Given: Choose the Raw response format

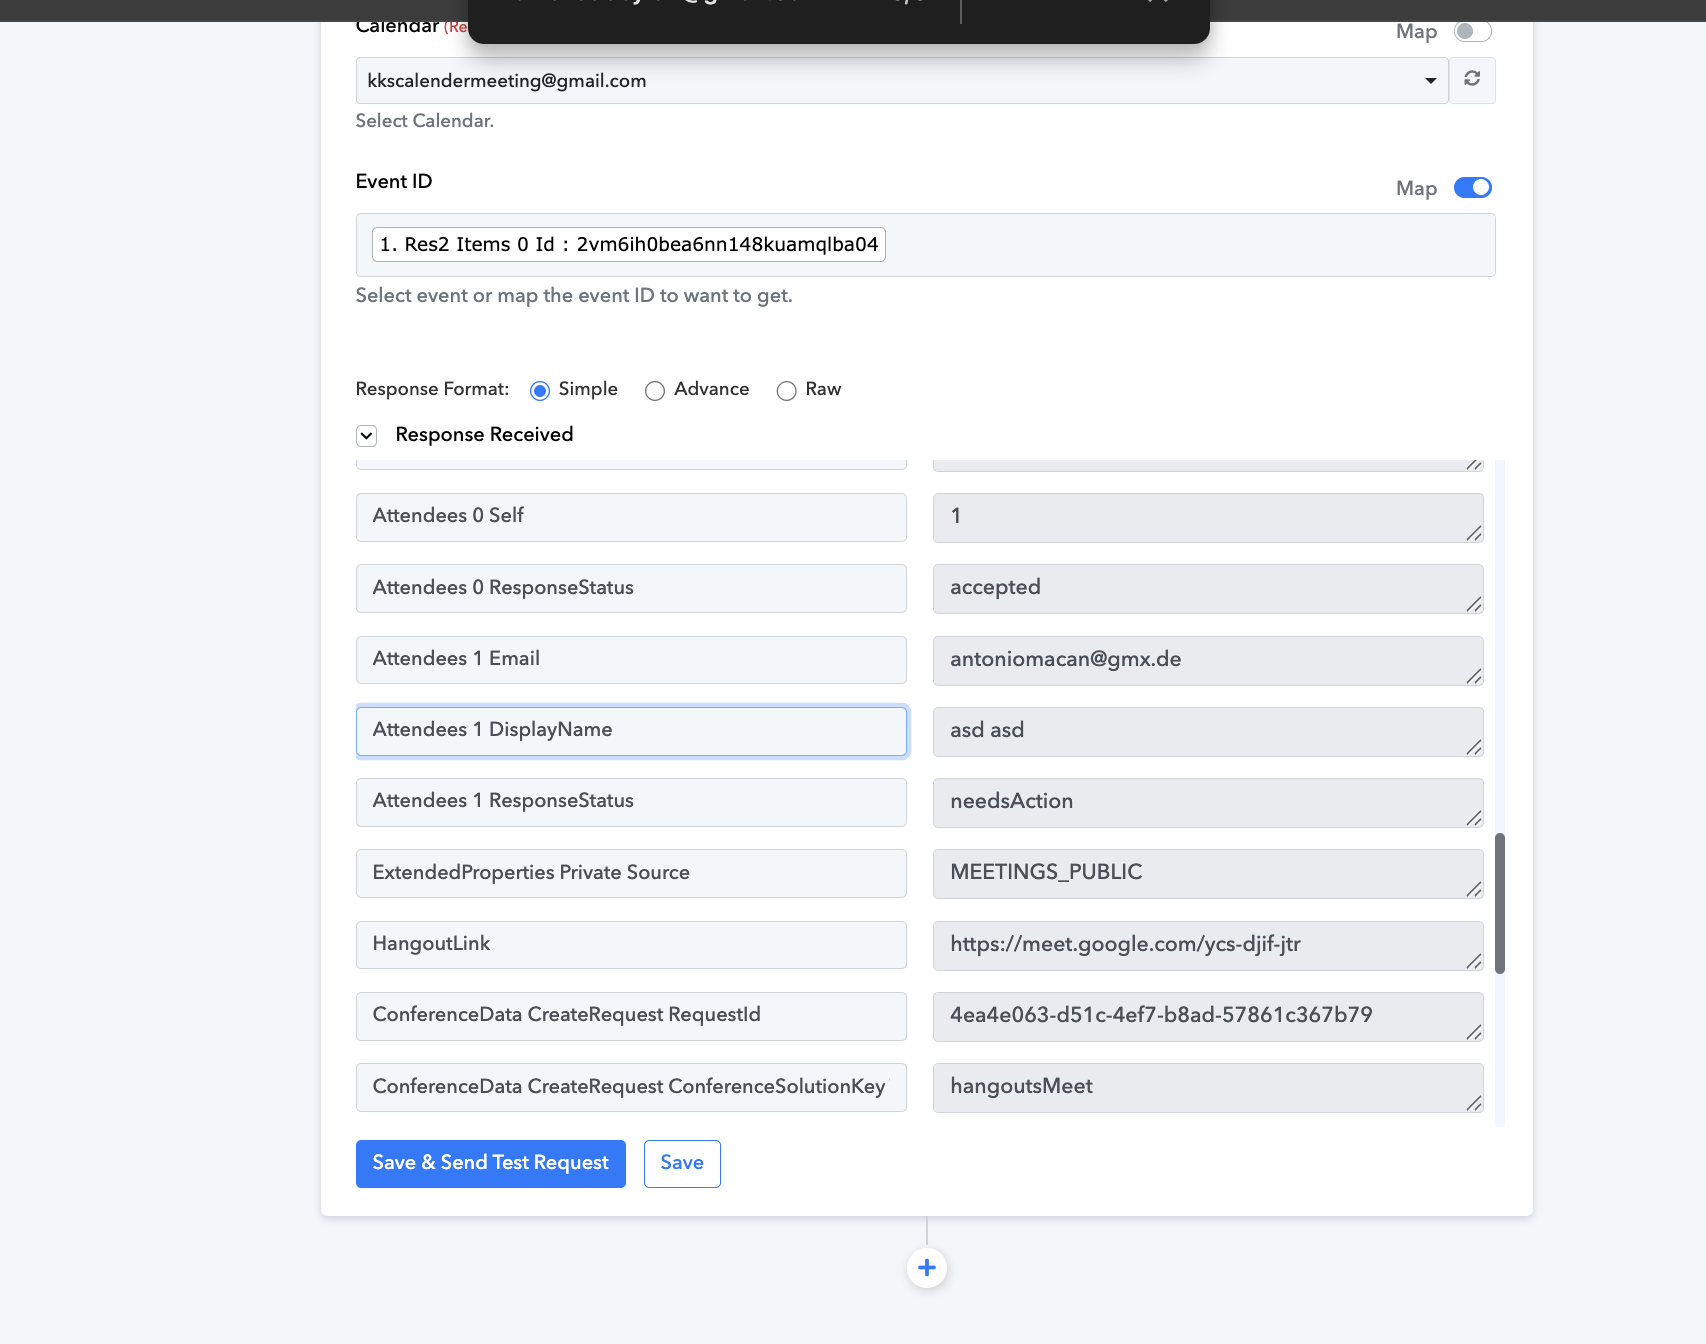Looking at the screenshot, I should [787, 391].
